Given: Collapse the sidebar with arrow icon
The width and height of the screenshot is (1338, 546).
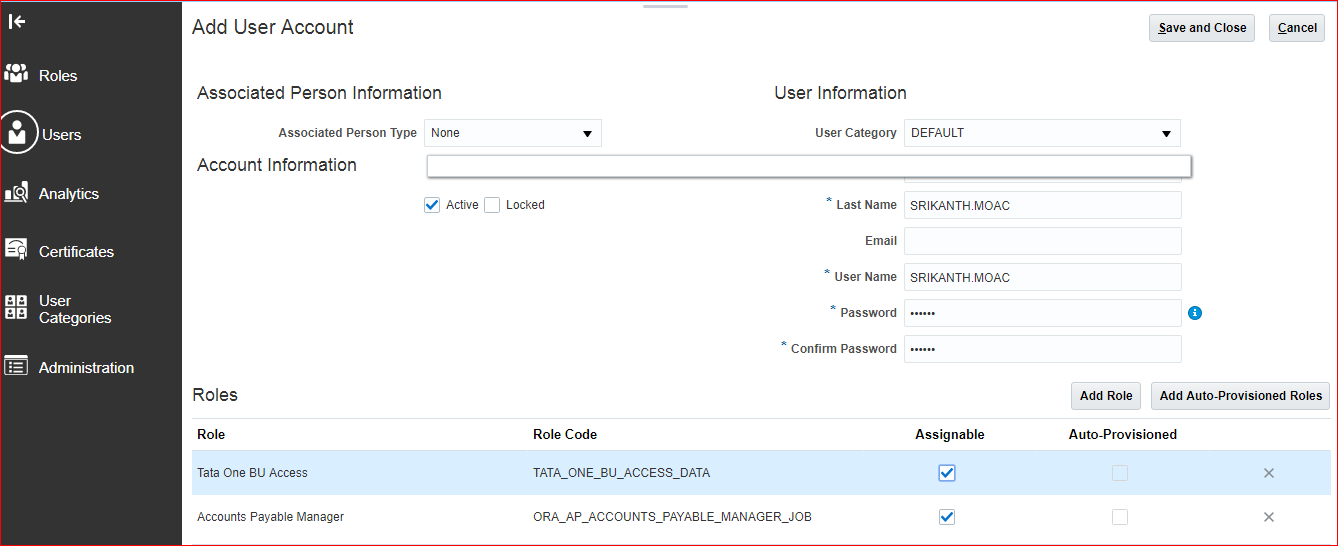Looking at the screenshot, I should [x=17, y=21].
